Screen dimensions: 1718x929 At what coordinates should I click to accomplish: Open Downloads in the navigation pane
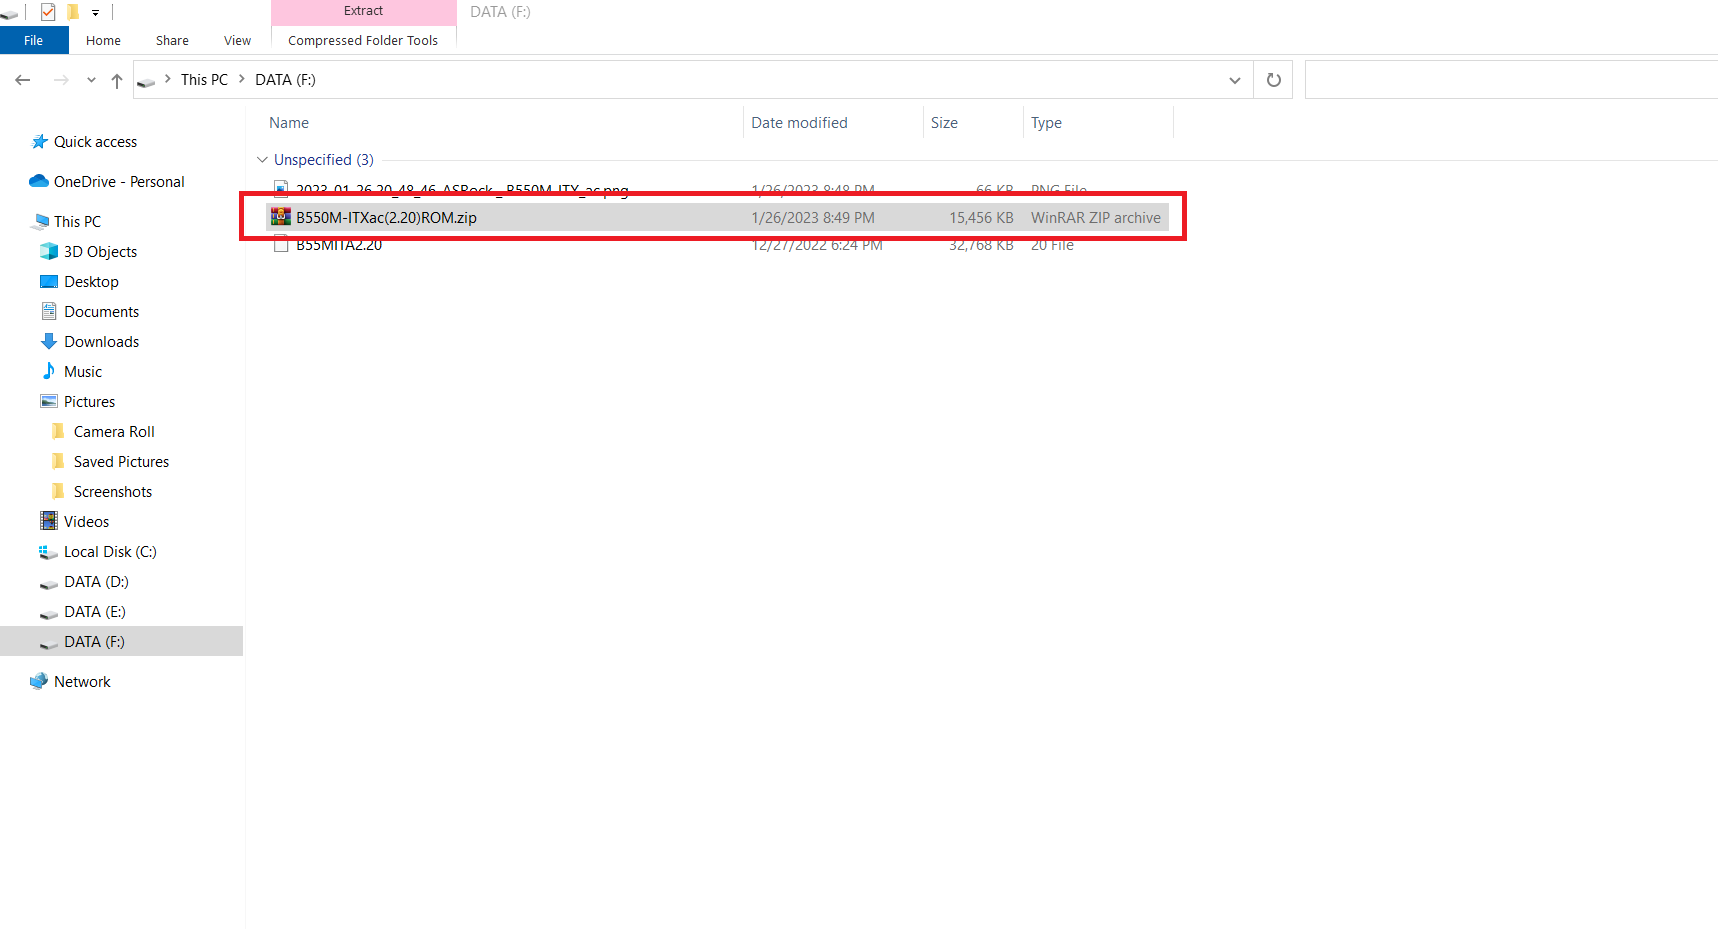click(101, 342)
